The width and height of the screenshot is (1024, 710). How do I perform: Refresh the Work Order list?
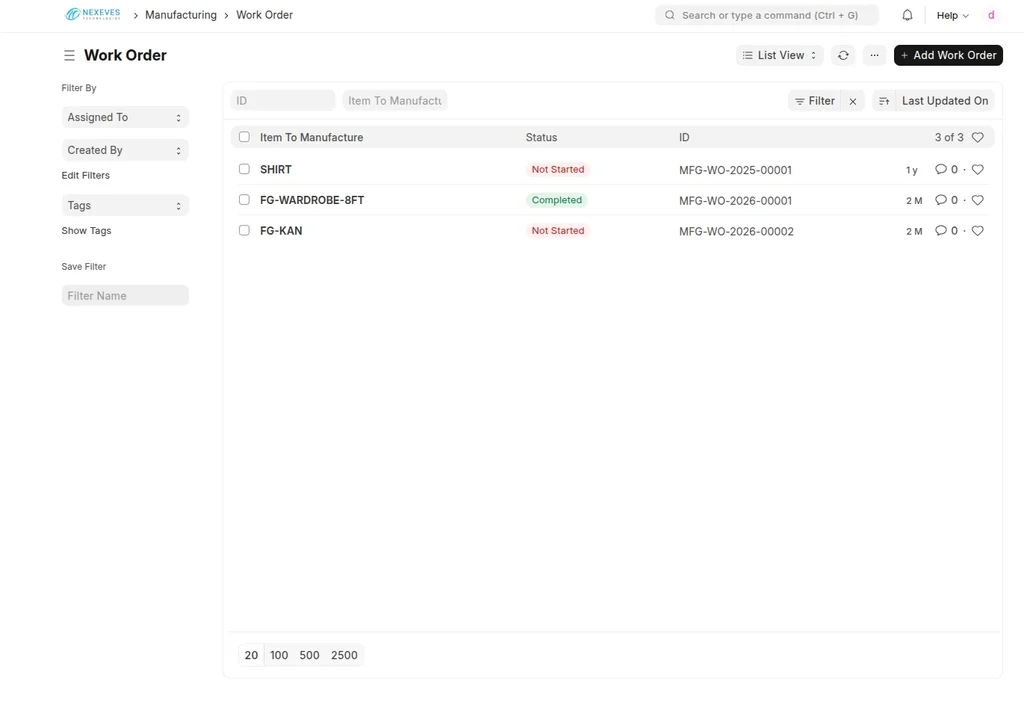843,56
